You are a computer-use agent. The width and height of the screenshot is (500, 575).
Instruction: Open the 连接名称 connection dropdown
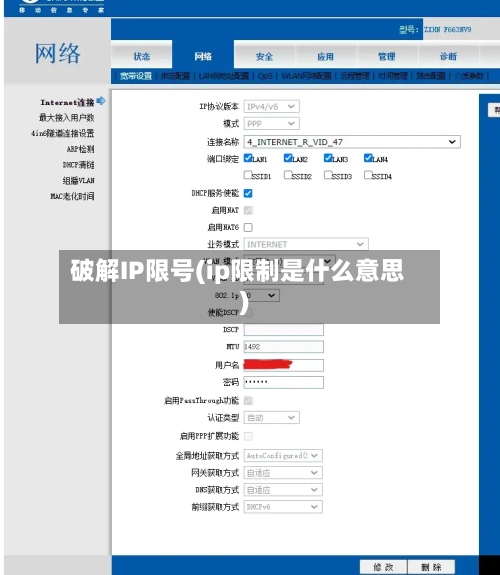pyautogui.click(x=352, y=142)
